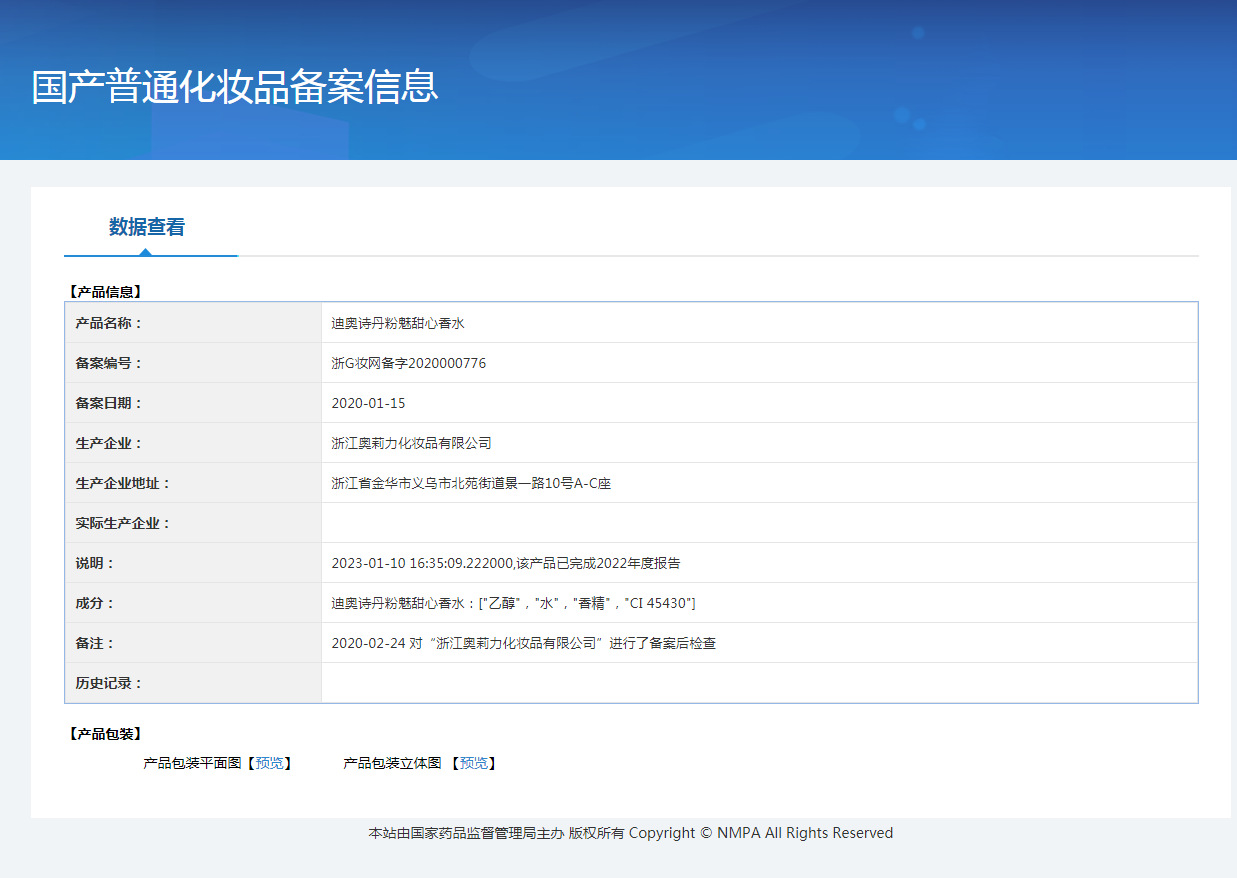Click the 历史记录 row label

(109, 683)
